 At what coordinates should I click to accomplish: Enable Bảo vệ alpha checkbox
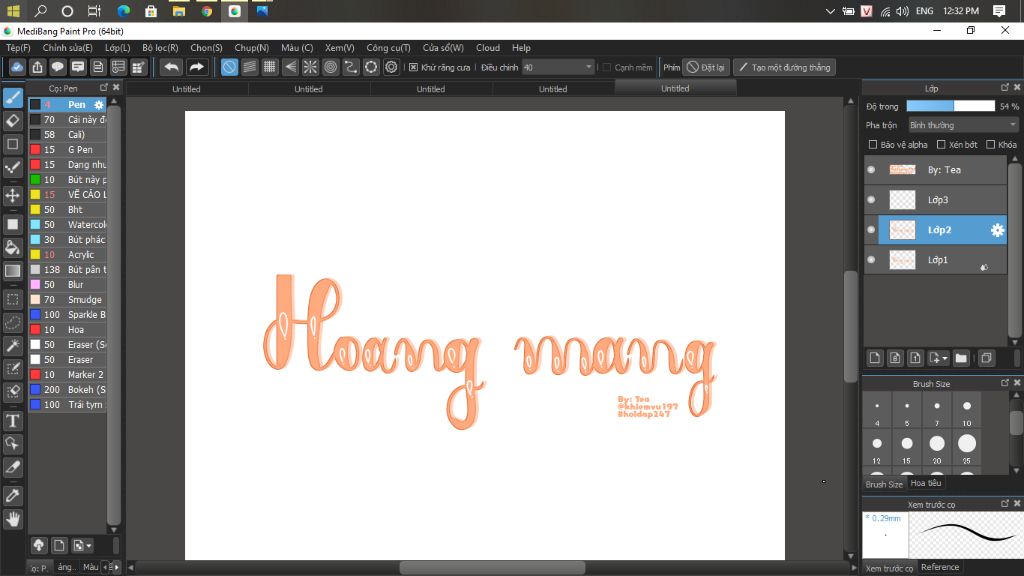point(872,144)
